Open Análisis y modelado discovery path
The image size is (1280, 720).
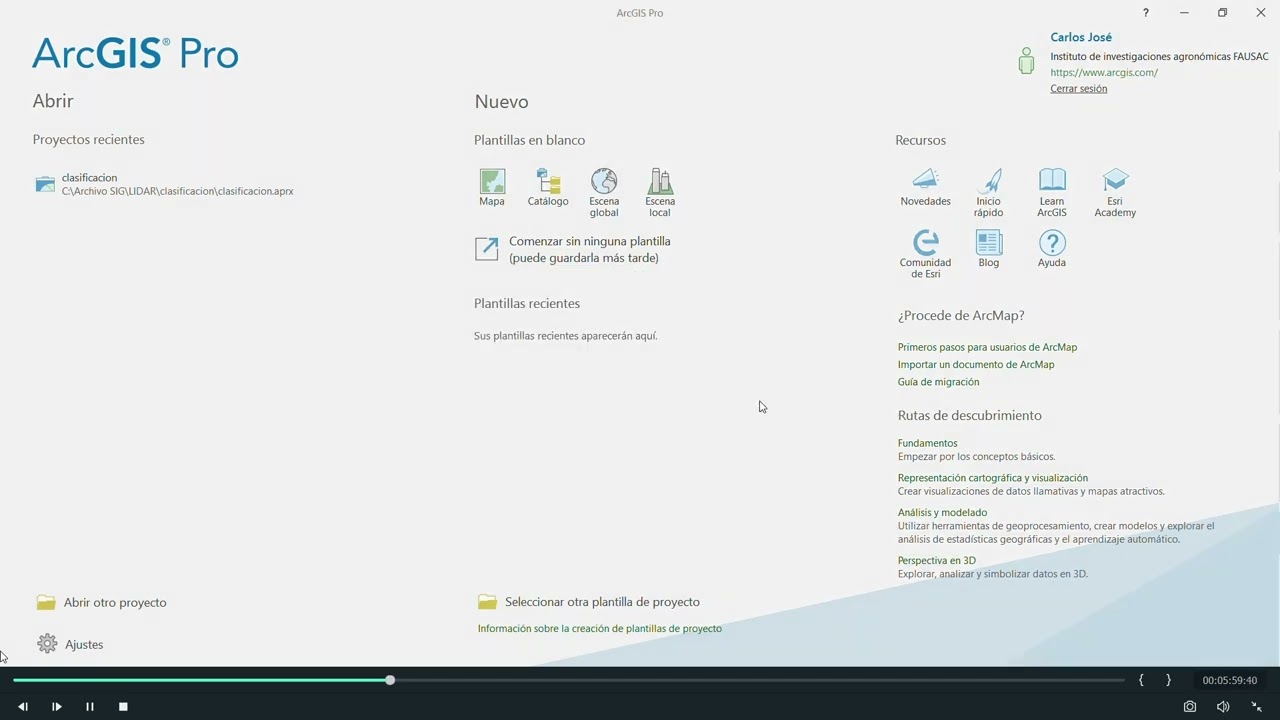coord(942,513)
